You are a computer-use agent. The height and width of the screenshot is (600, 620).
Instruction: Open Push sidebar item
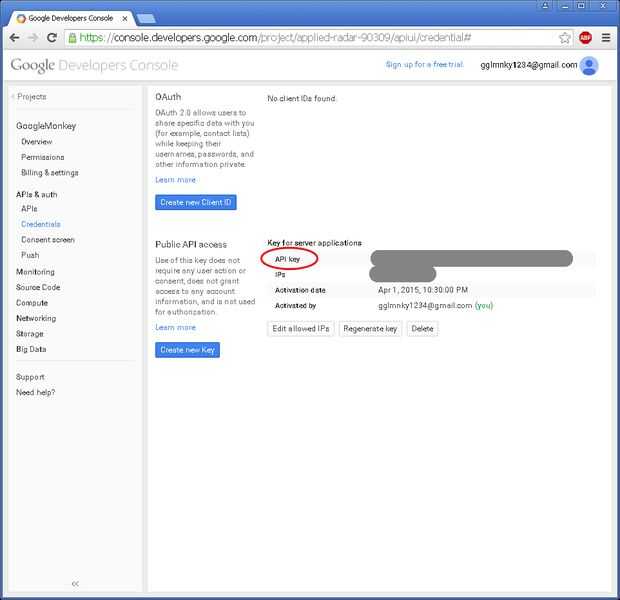pyautogui.click(x=30, y=255)
